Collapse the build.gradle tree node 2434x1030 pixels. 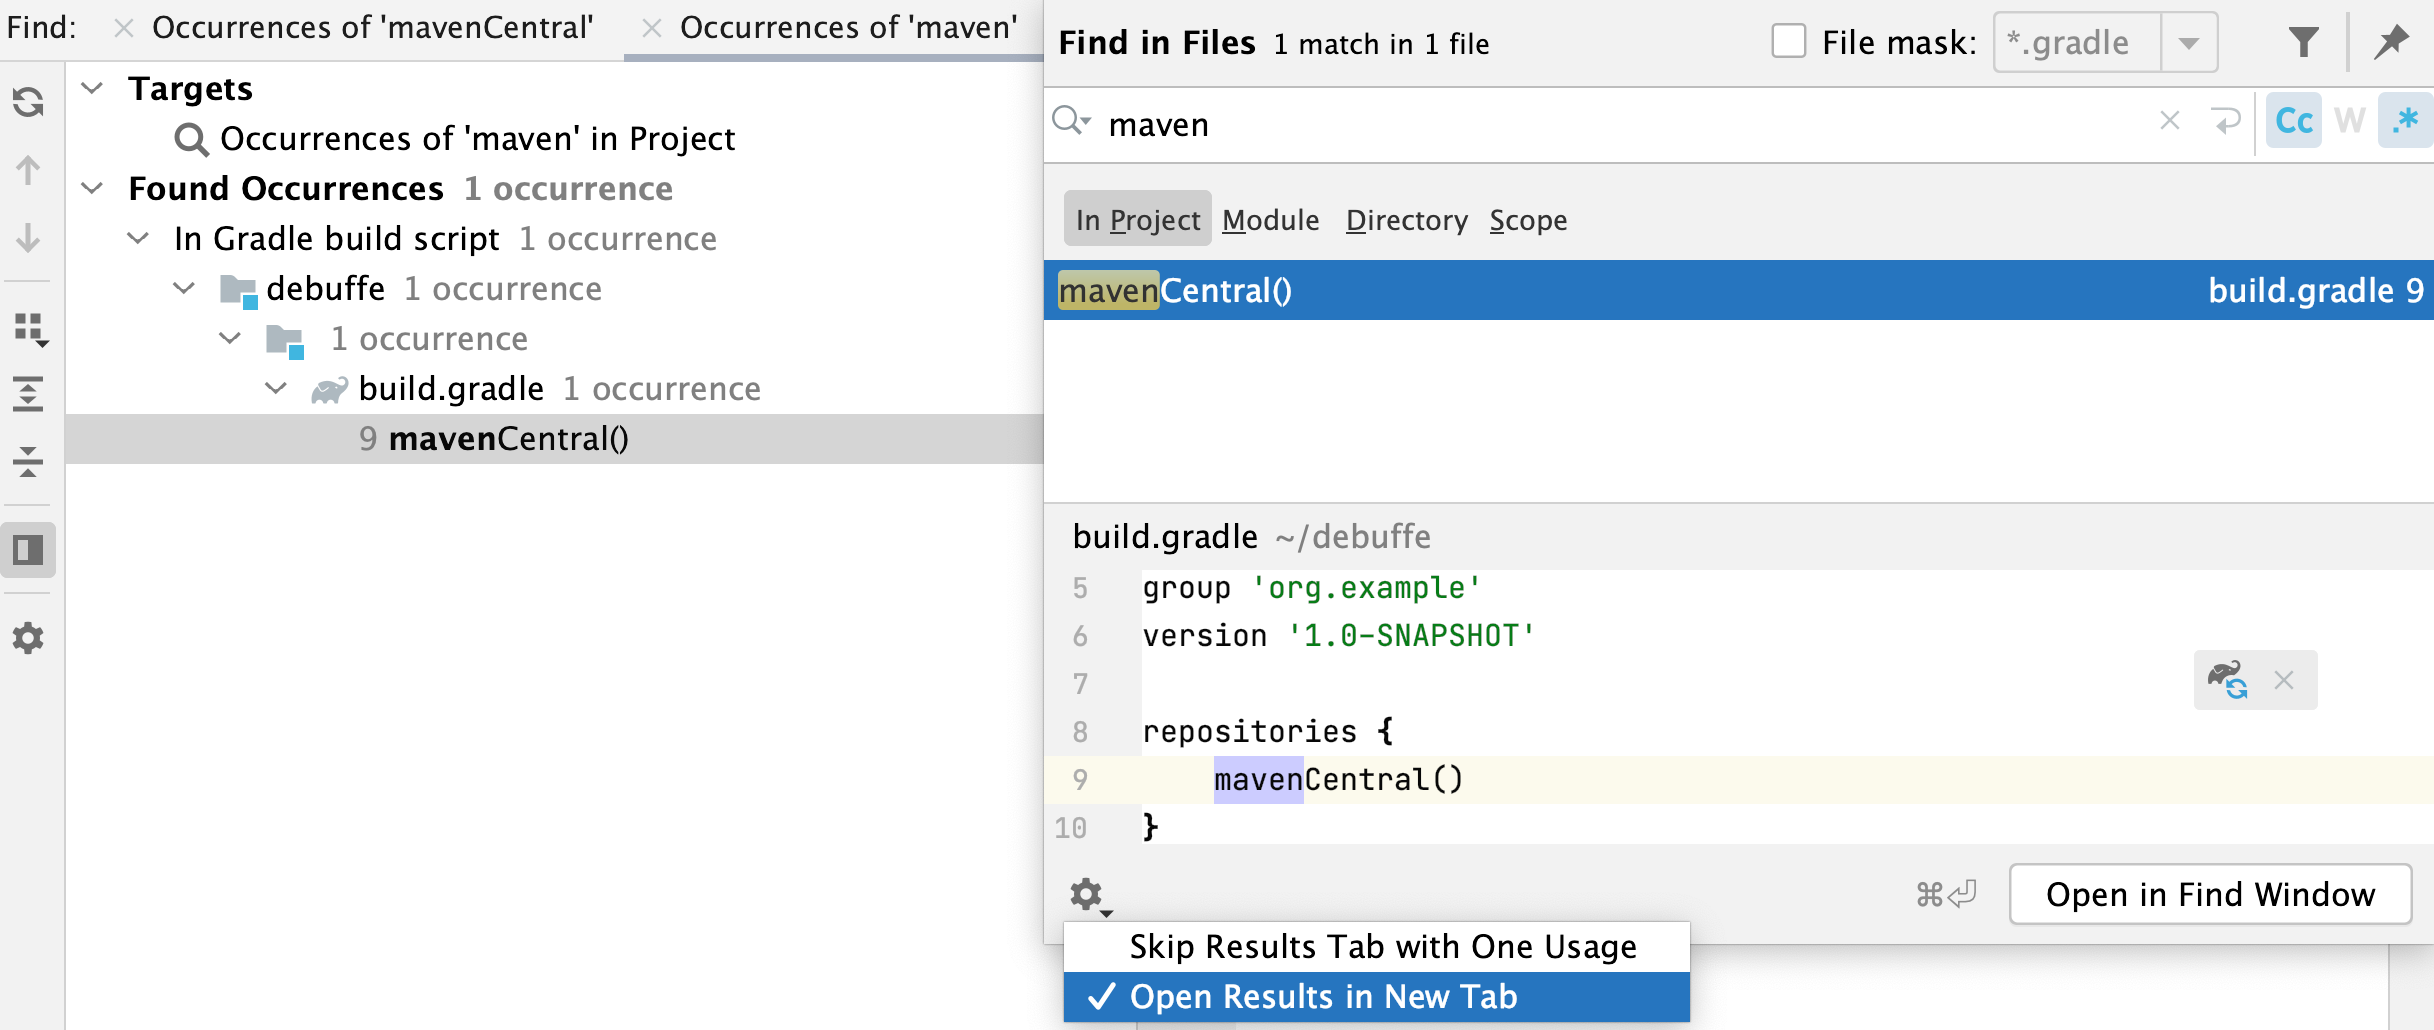pyautogui.click(x=276, y=388)
